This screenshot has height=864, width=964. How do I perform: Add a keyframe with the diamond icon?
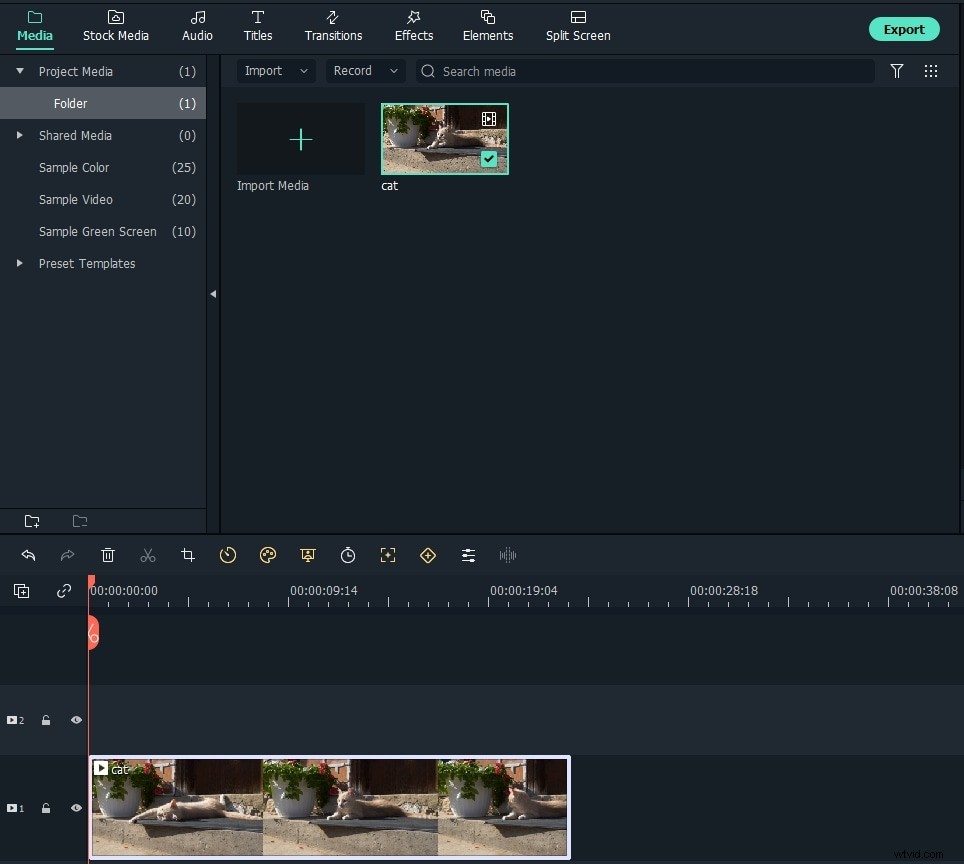pos(428,555)
